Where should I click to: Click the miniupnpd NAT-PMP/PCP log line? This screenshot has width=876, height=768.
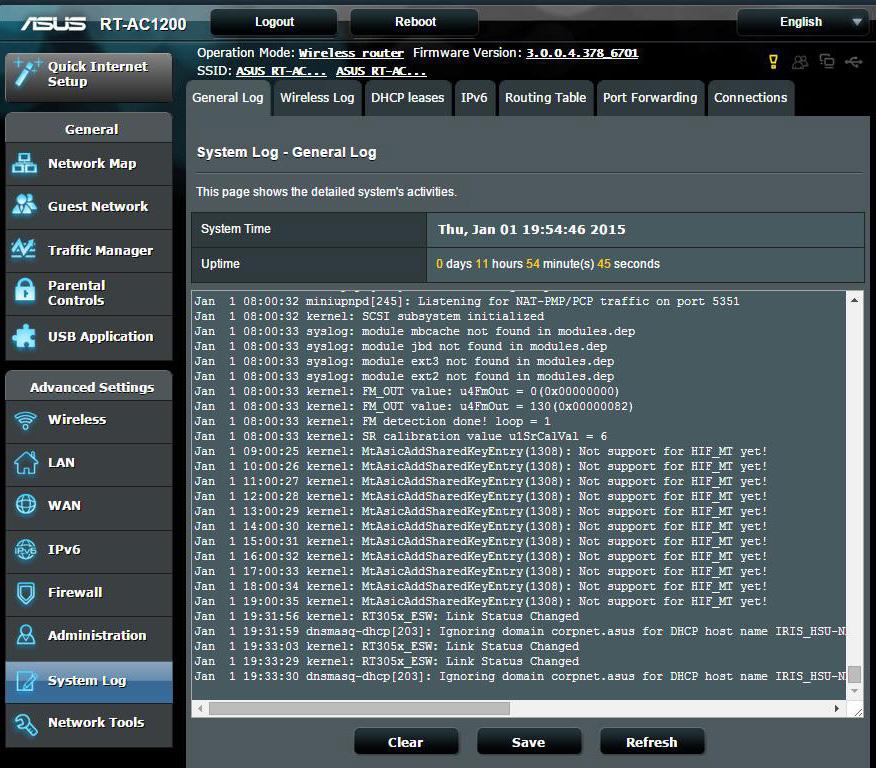point(467,301)
